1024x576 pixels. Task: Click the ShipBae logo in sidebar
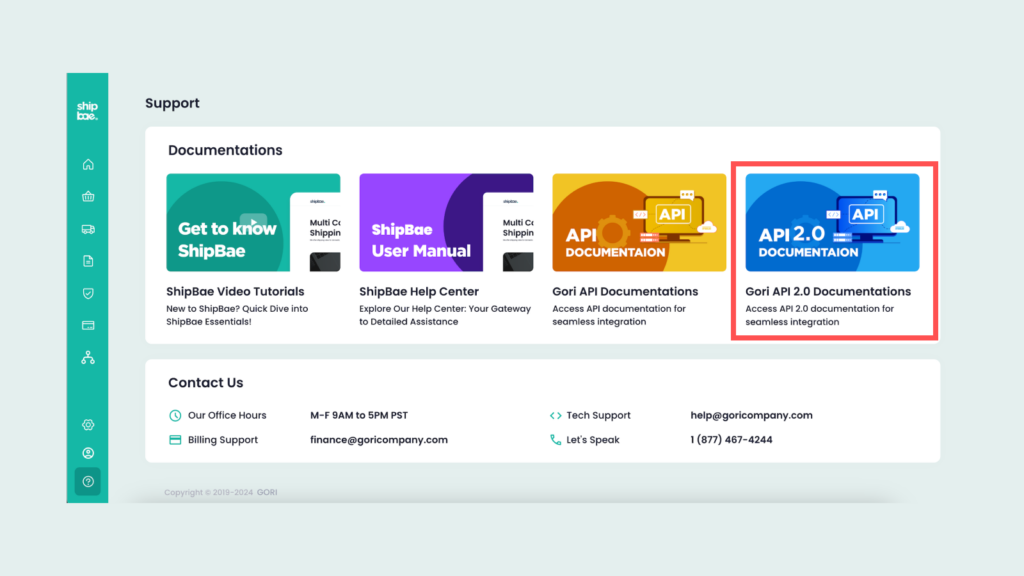[88, 111]
